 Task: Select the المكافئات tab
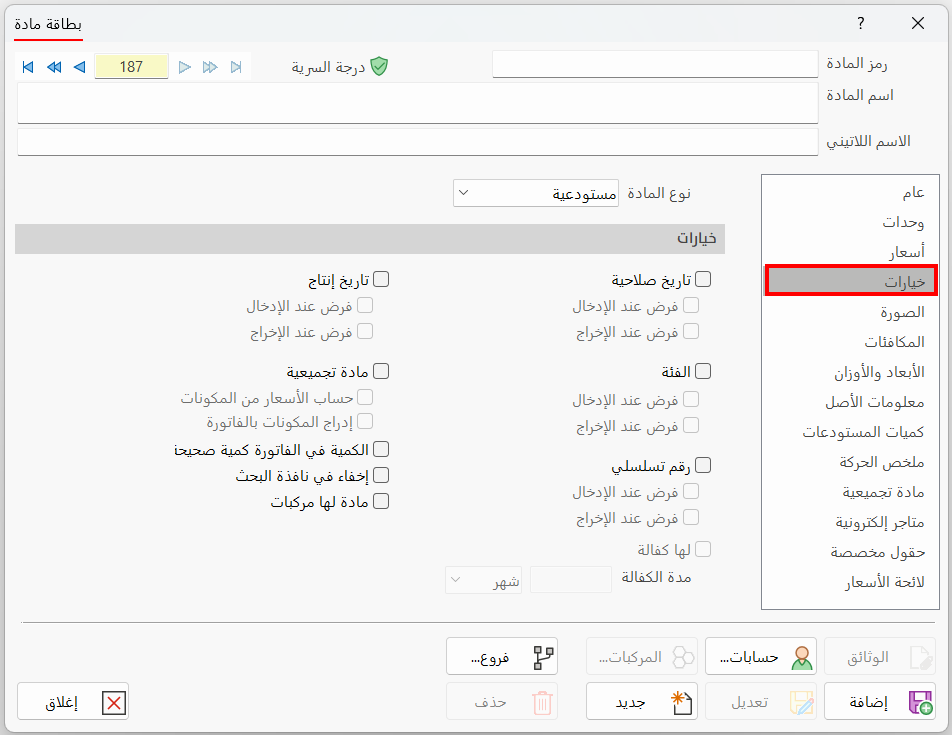pos(850,342)
